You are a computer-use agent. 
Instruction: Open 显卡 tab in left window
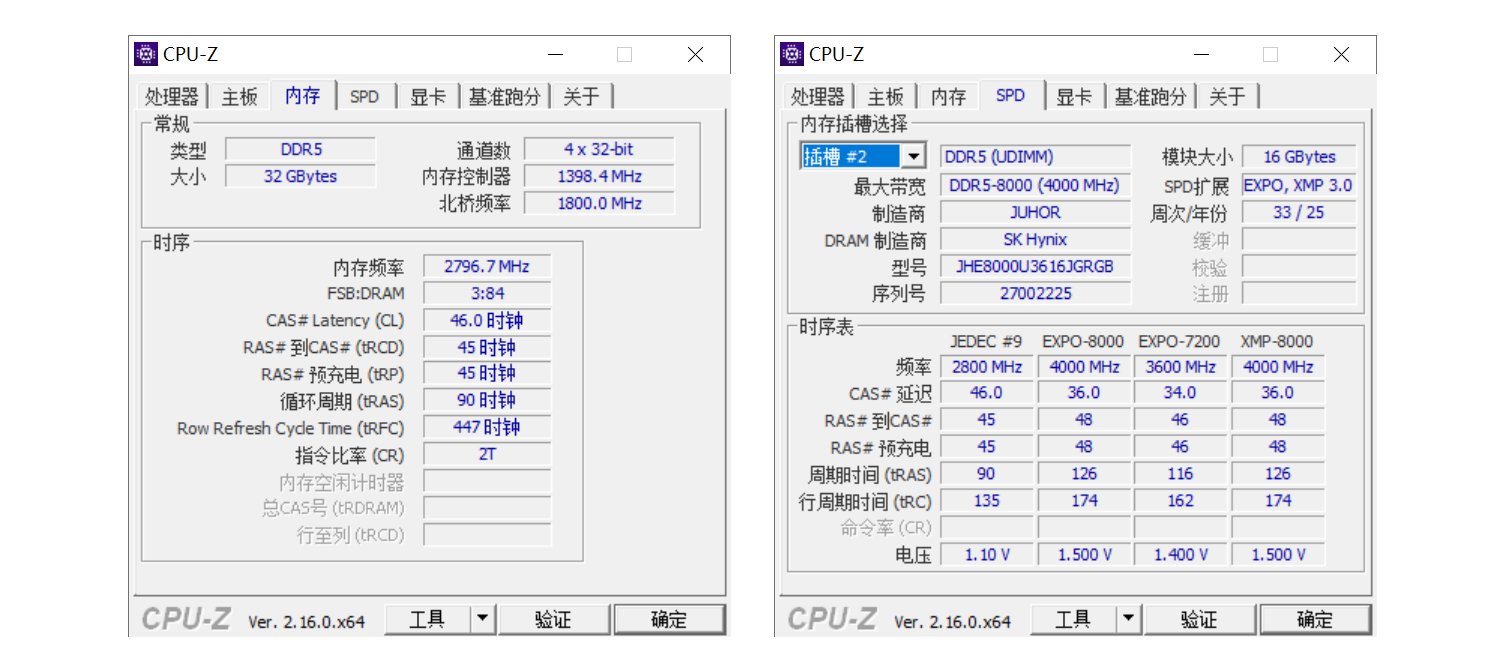(428, 96)
